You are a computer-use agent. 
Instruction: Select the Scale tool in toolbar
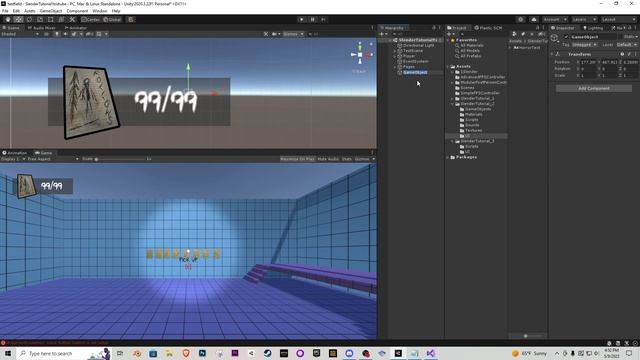click(40, 19)
